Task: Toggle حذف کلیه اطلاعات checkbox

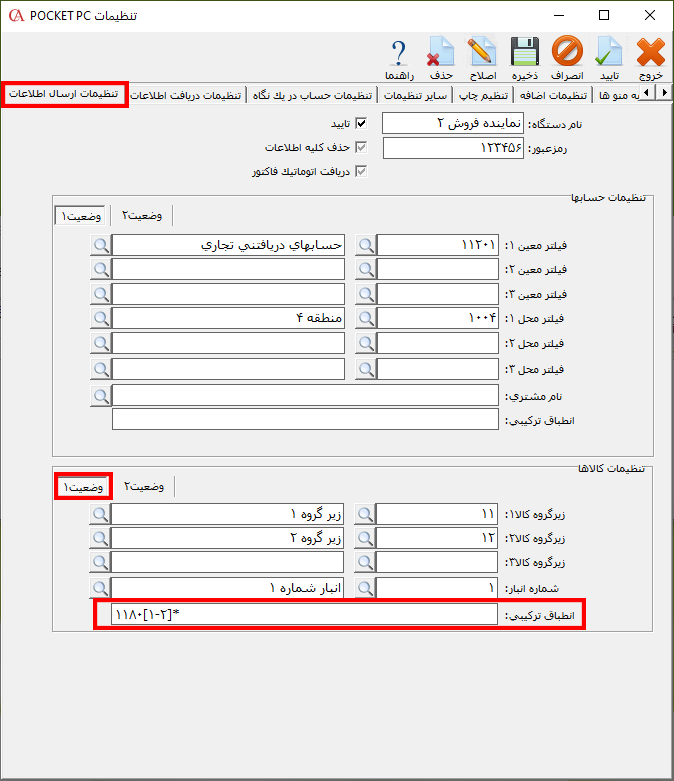Action: pos(362,148)
